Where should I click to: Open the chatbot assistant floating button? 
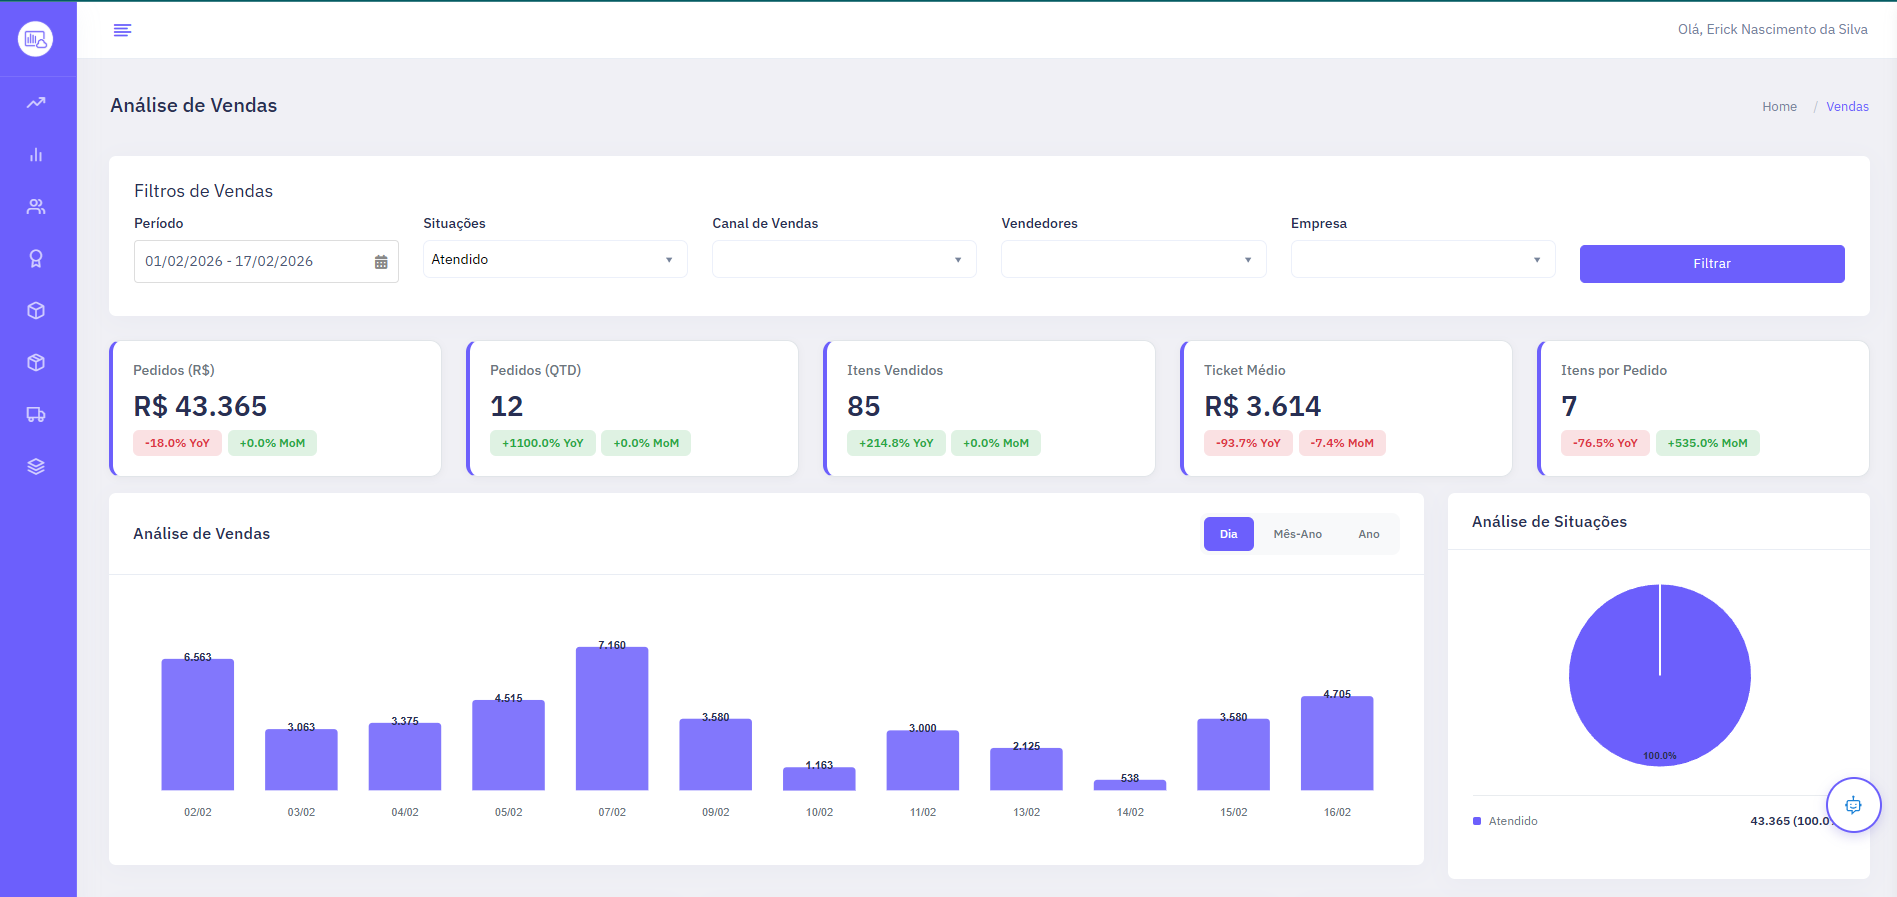1853,805
